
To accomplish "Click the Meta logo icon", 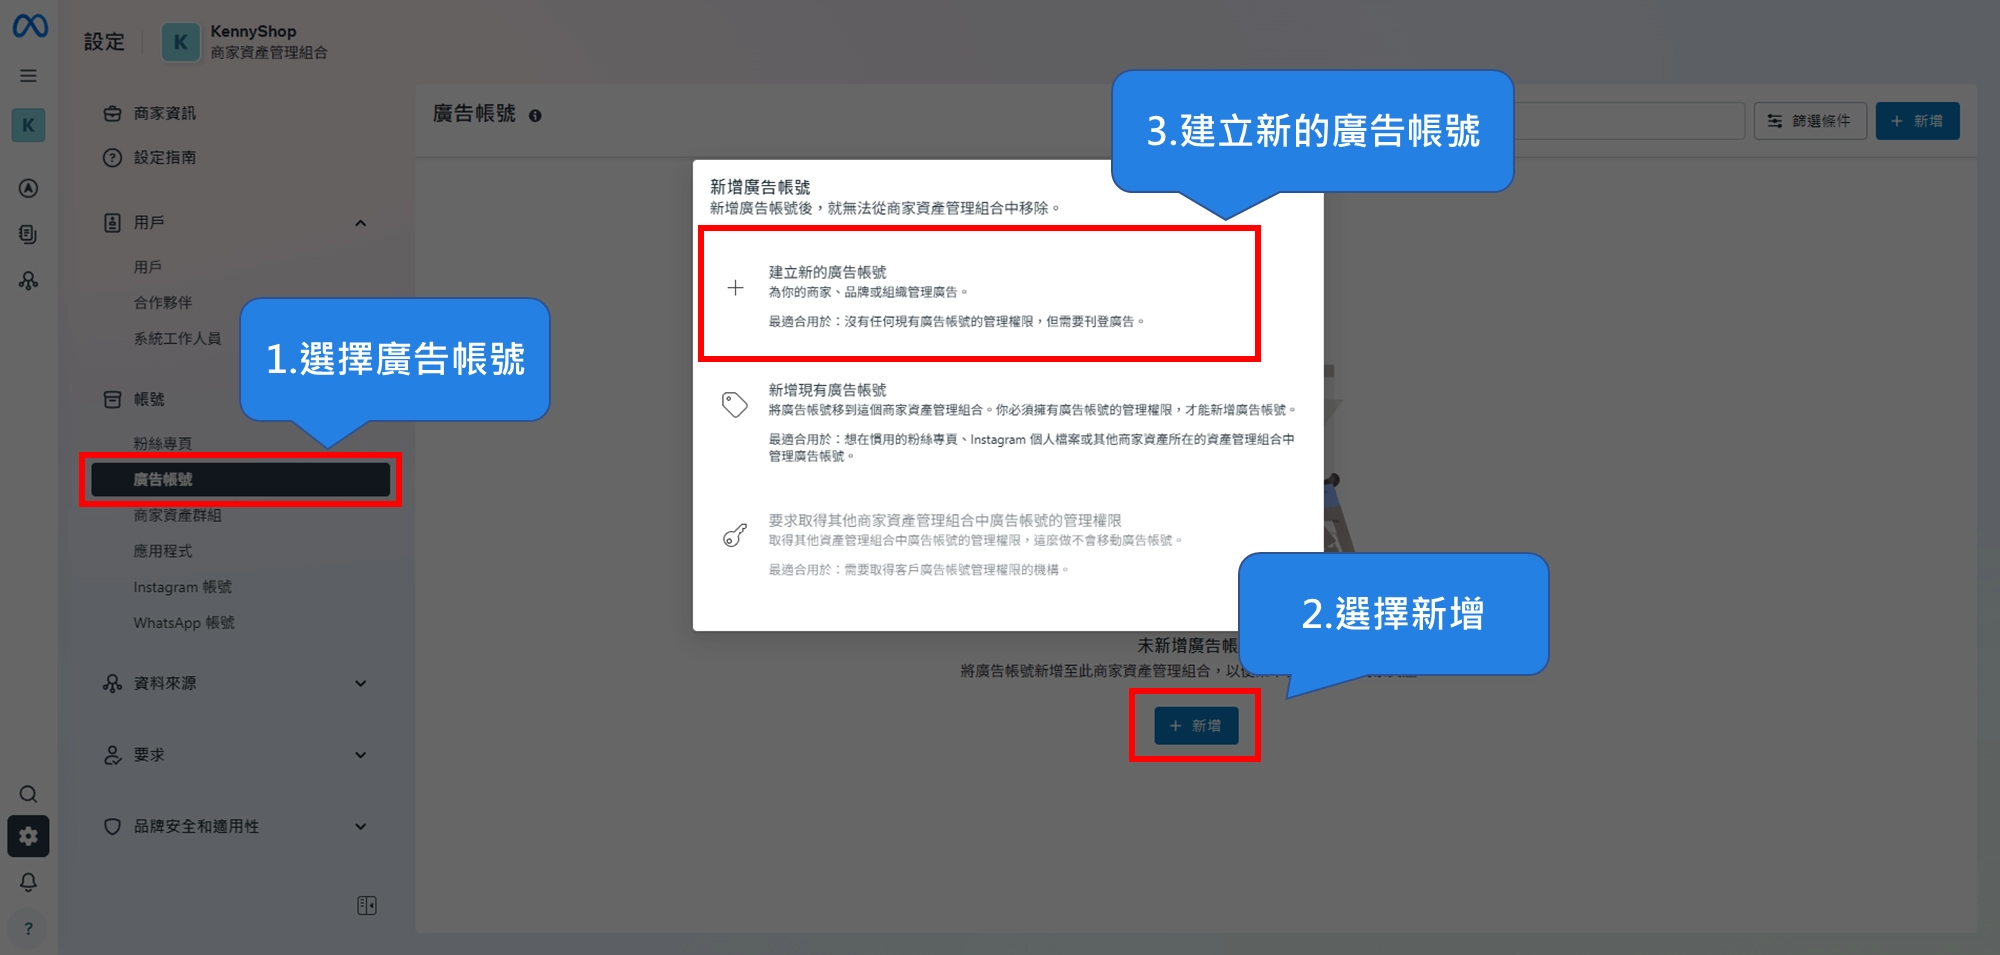I will point(28,27).
